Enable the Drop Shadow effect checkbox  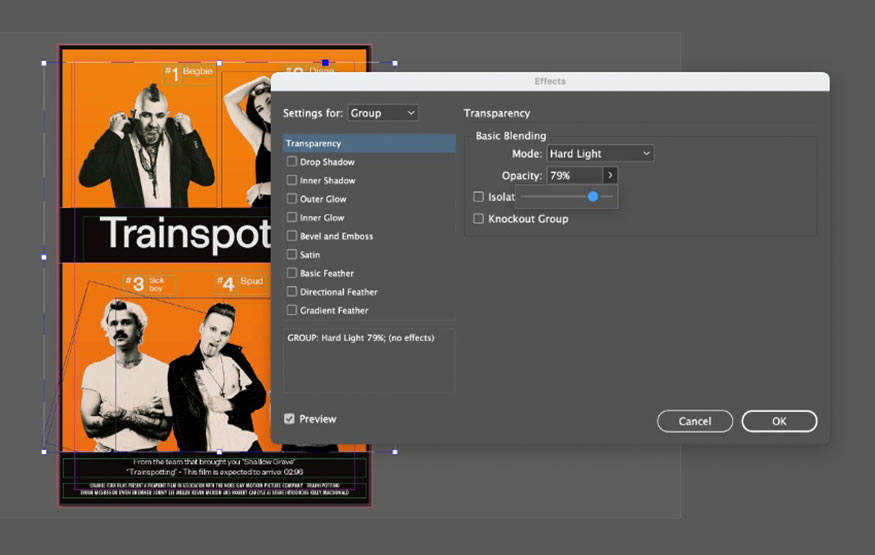292,162
